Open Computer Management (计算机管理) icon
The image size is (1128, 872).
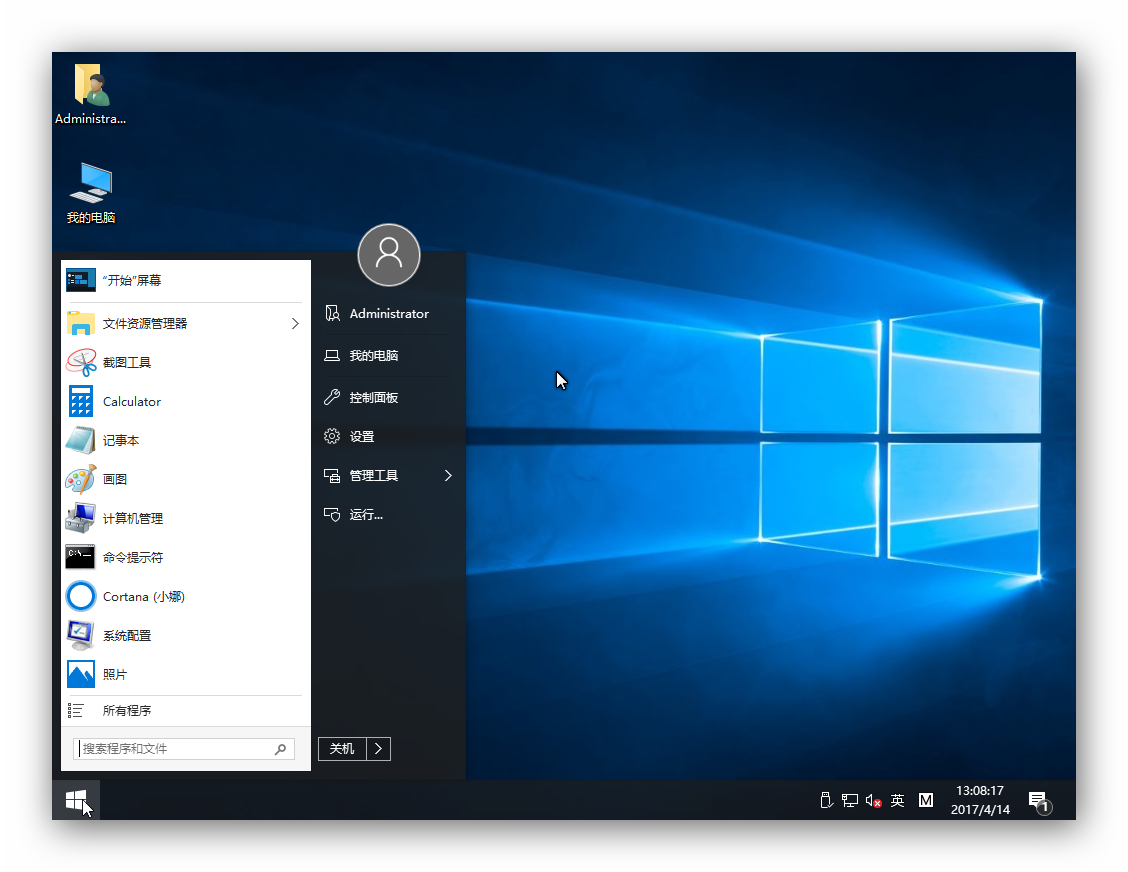81,518
